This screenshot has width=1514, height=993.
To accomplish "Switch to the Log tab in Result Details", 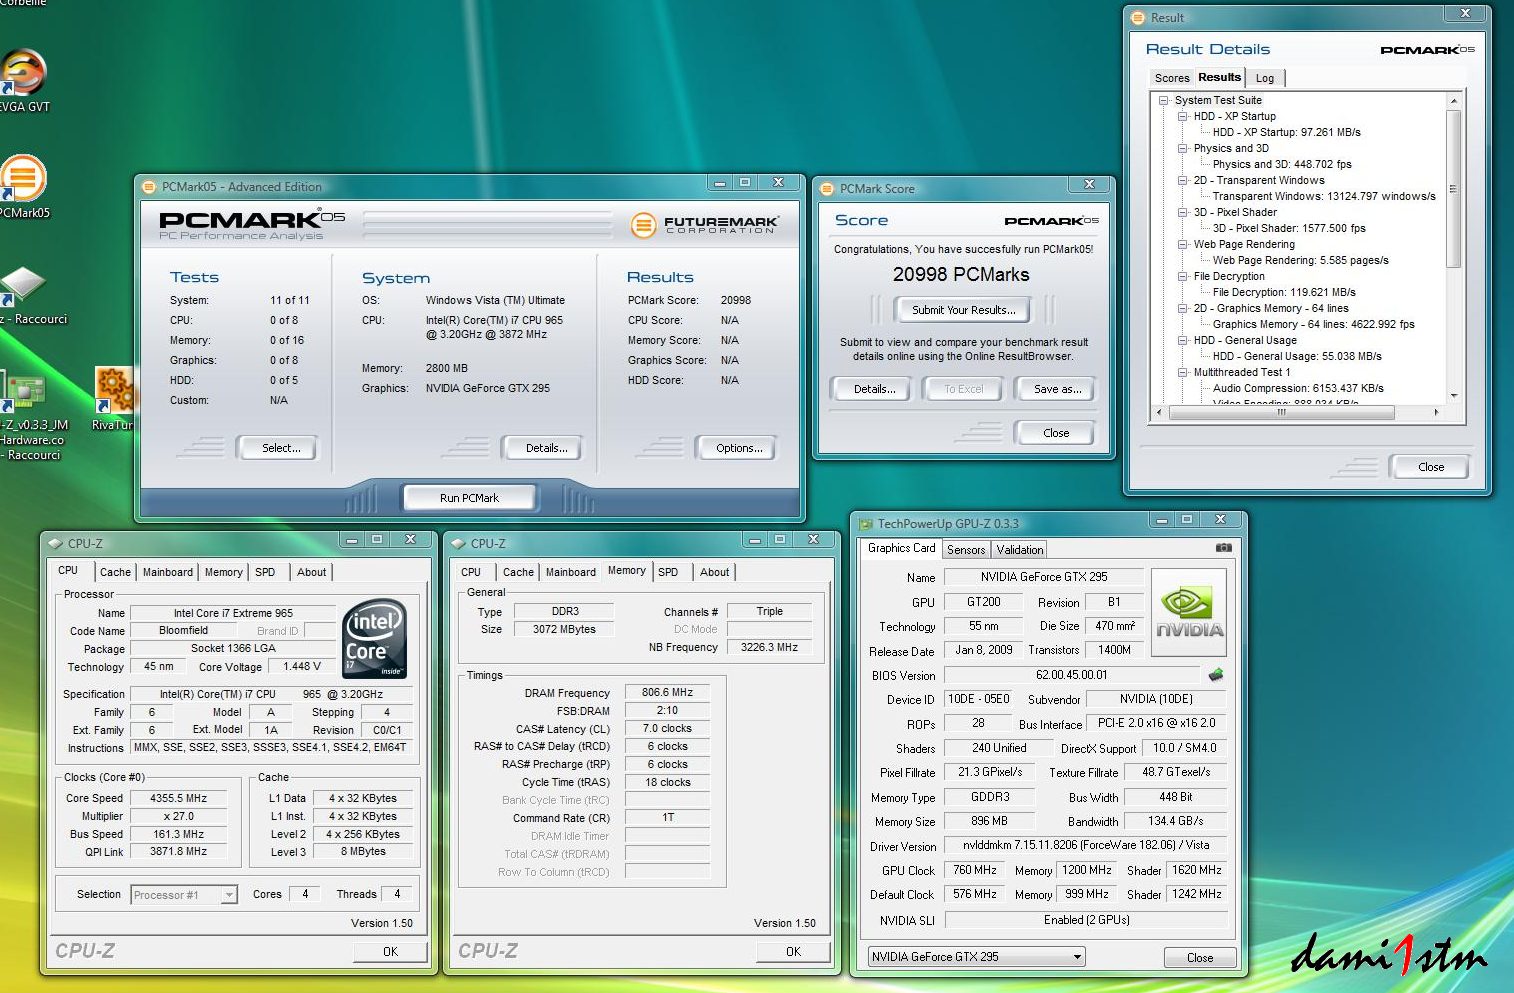I will click(x=1265, y=78).
